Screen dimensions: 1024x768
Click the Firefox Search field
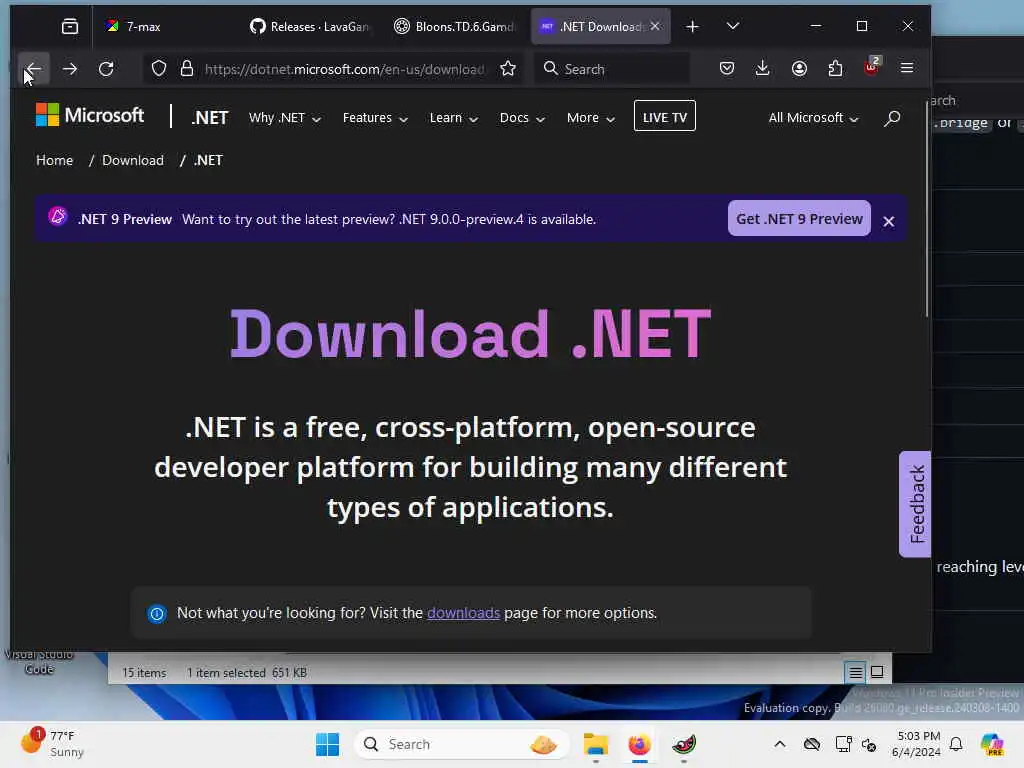tap(613, 69)
